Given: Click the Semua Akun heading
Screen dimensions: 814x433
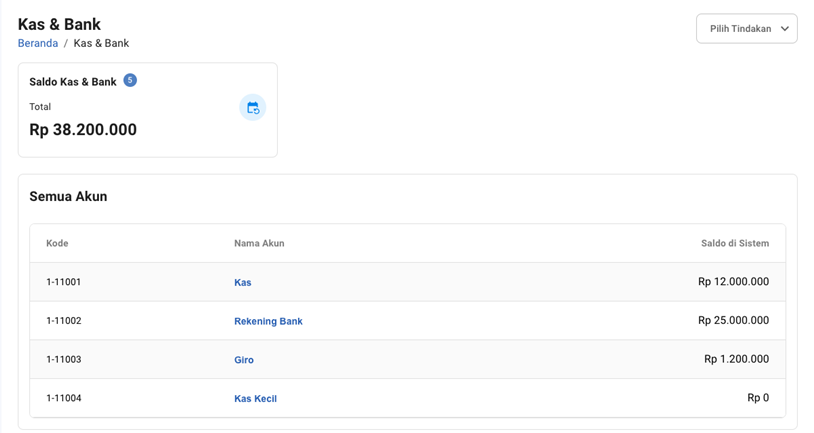Looking at the screenshot, I should click(x=68, y=197).
